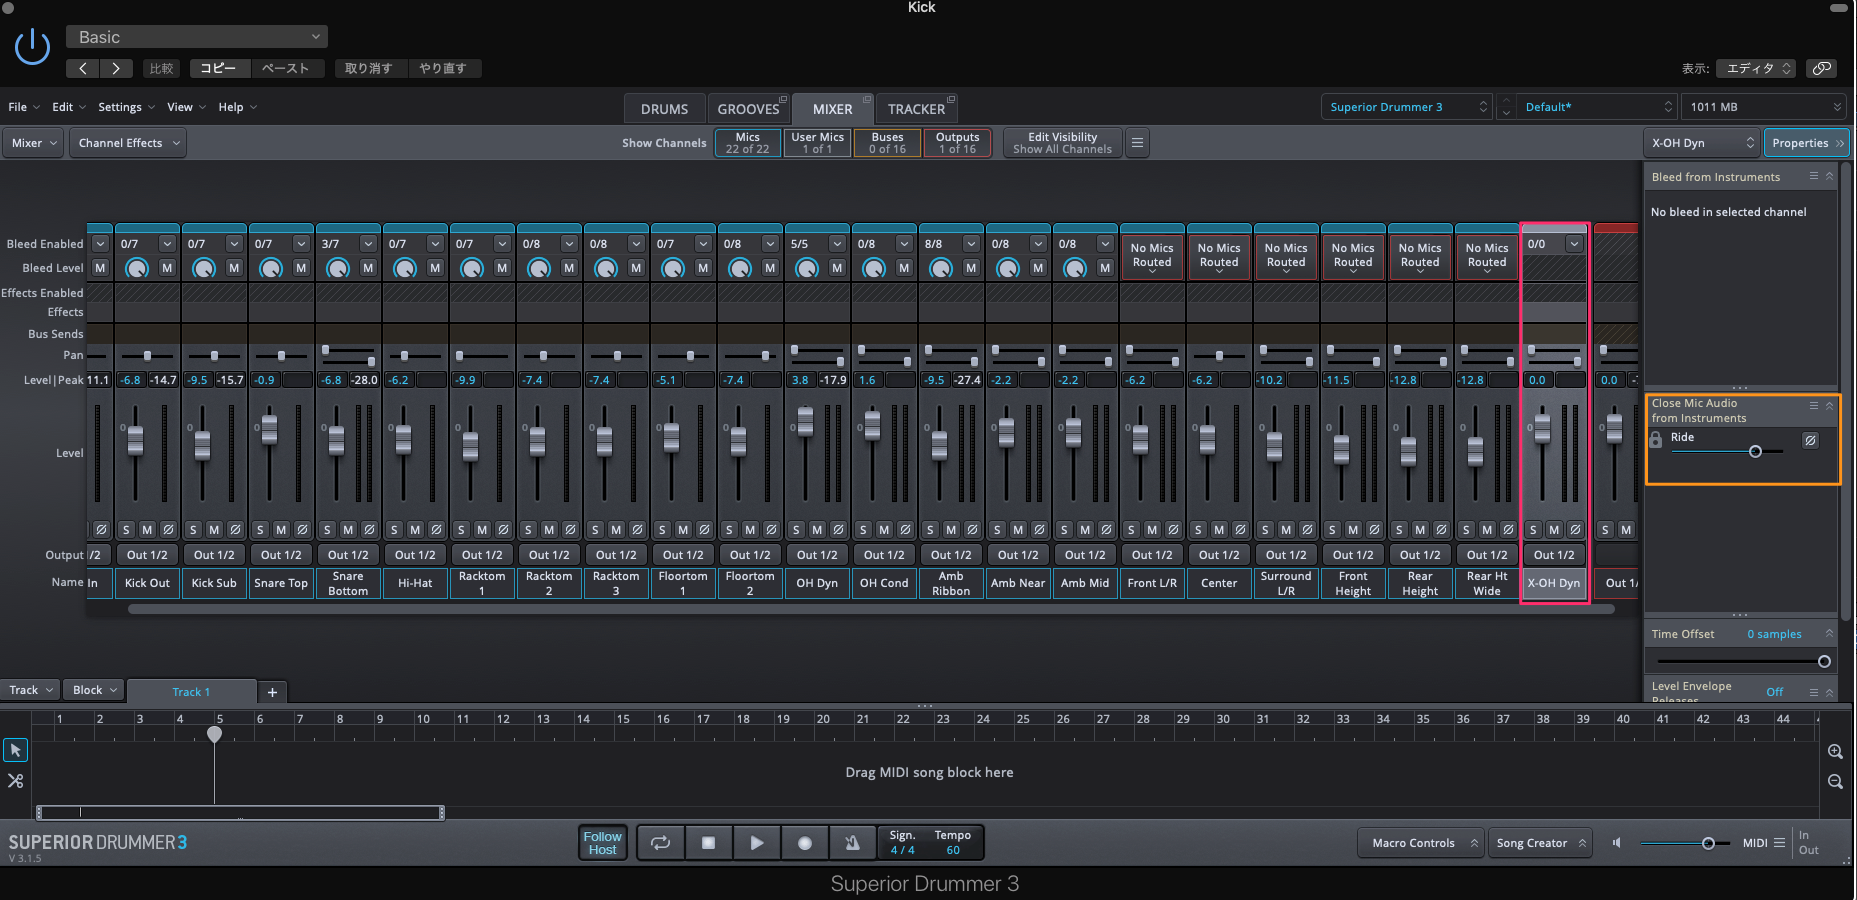Select the scissors cut tool
Image resolution: width=1857 pixels, height=900 pixels.
click(16, 781)
